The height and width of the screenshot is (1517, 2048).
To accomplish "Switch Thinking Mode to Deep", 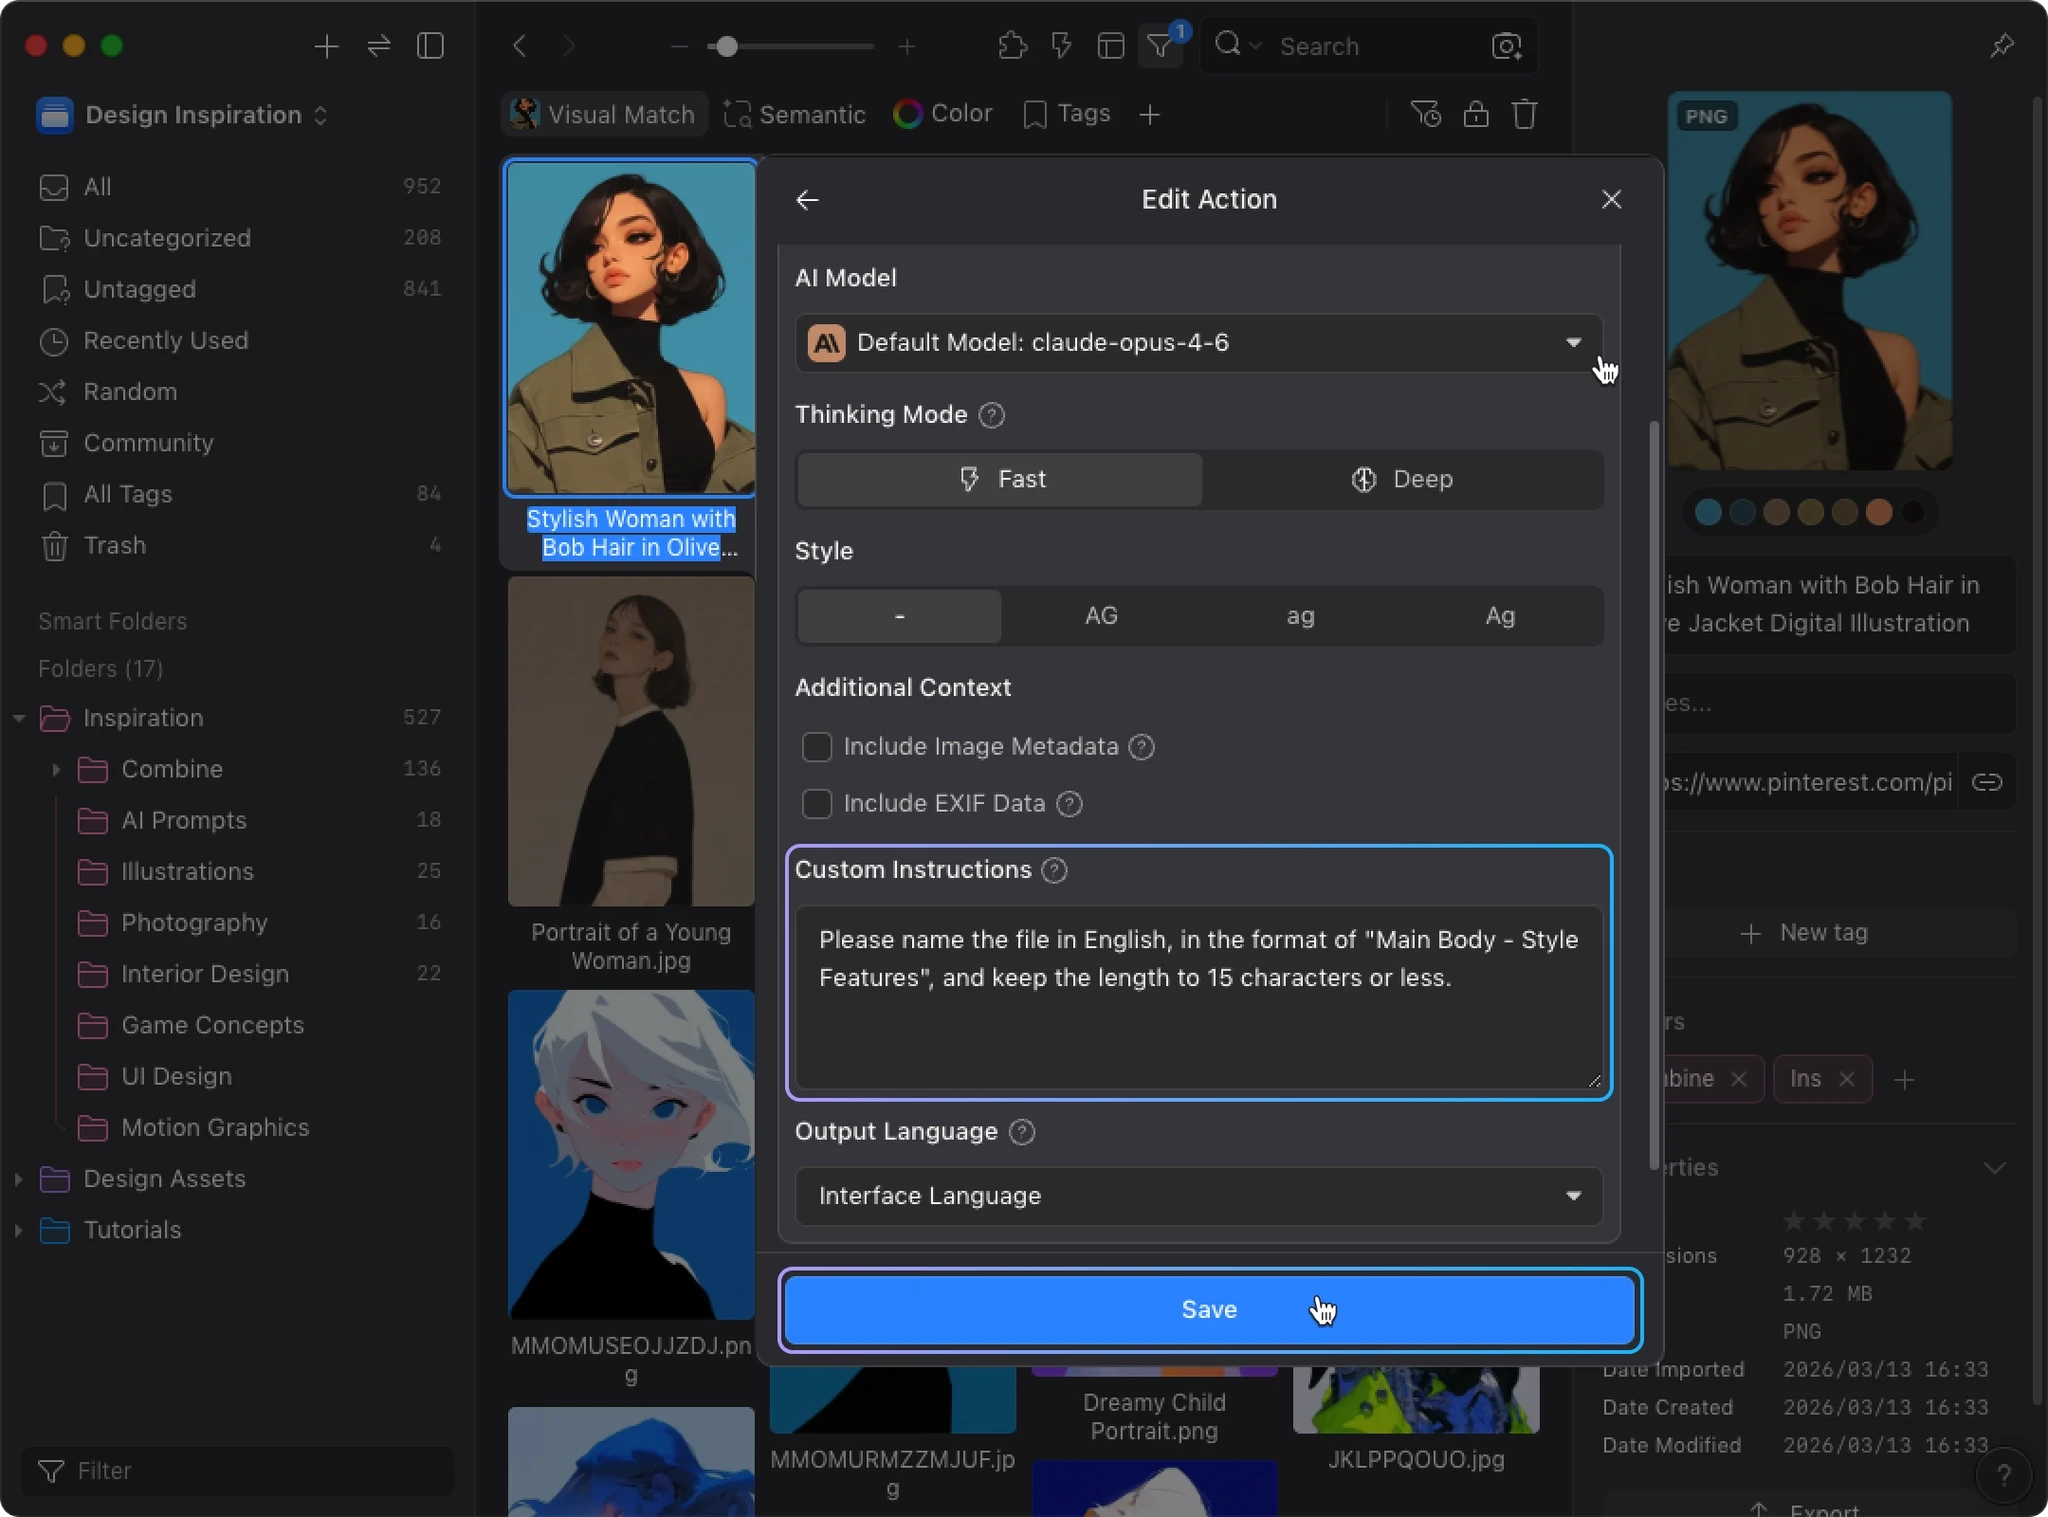I will click(x=1401, y=479).
